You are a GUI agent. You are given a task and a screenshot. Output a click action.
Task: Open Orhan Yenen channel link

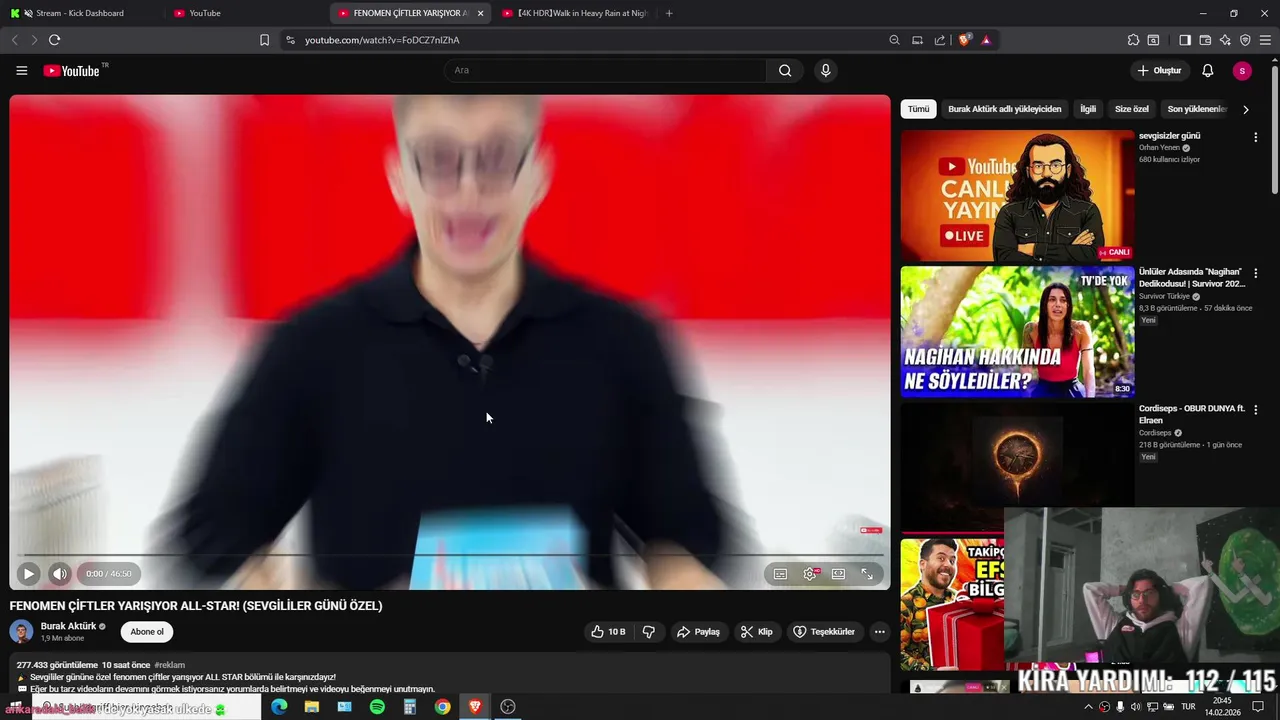point(1160,148)
